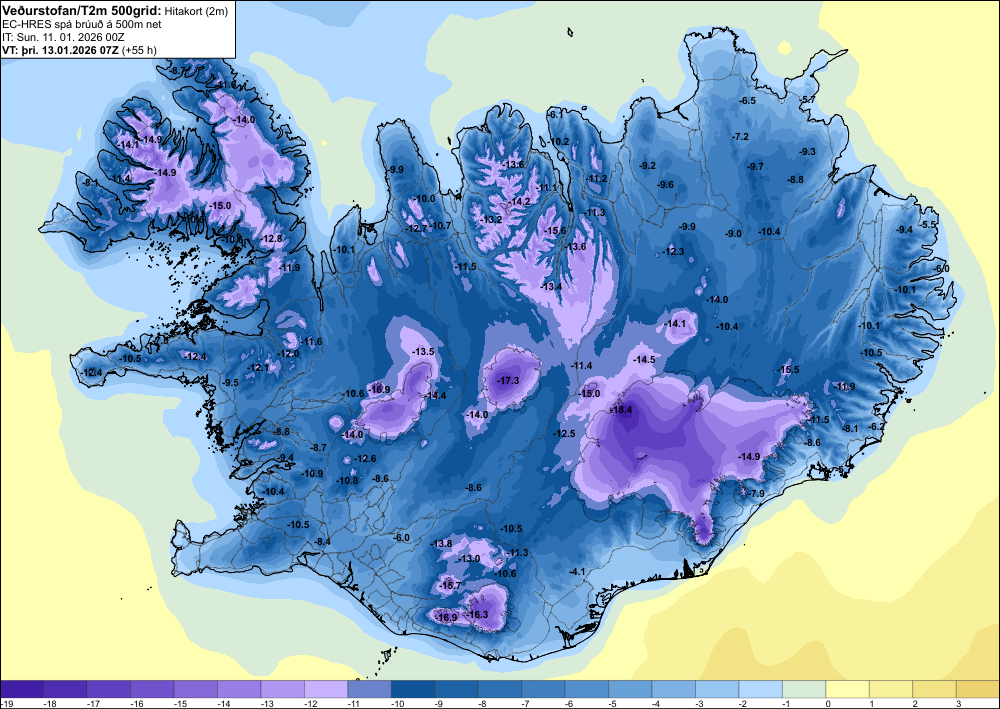Select the -12.8 temperature label
This screenshot has width=1000, height=709.
[x=272, y=238]
